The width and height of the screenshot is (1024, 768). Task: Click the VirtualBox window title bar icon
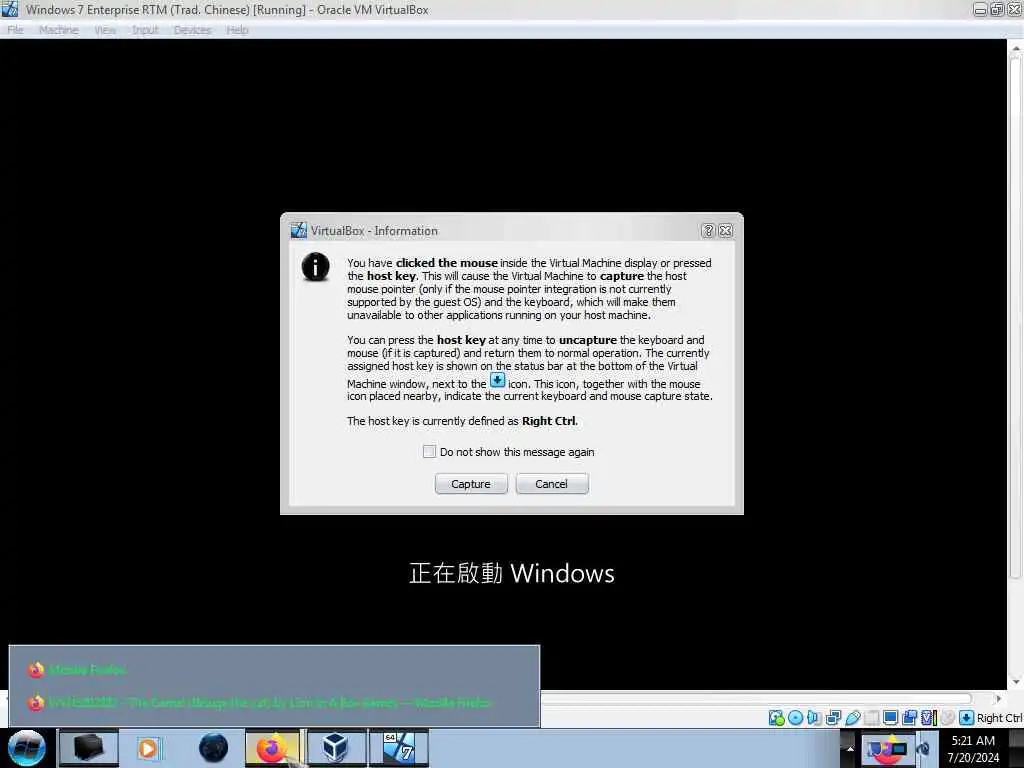pos(10,9)
